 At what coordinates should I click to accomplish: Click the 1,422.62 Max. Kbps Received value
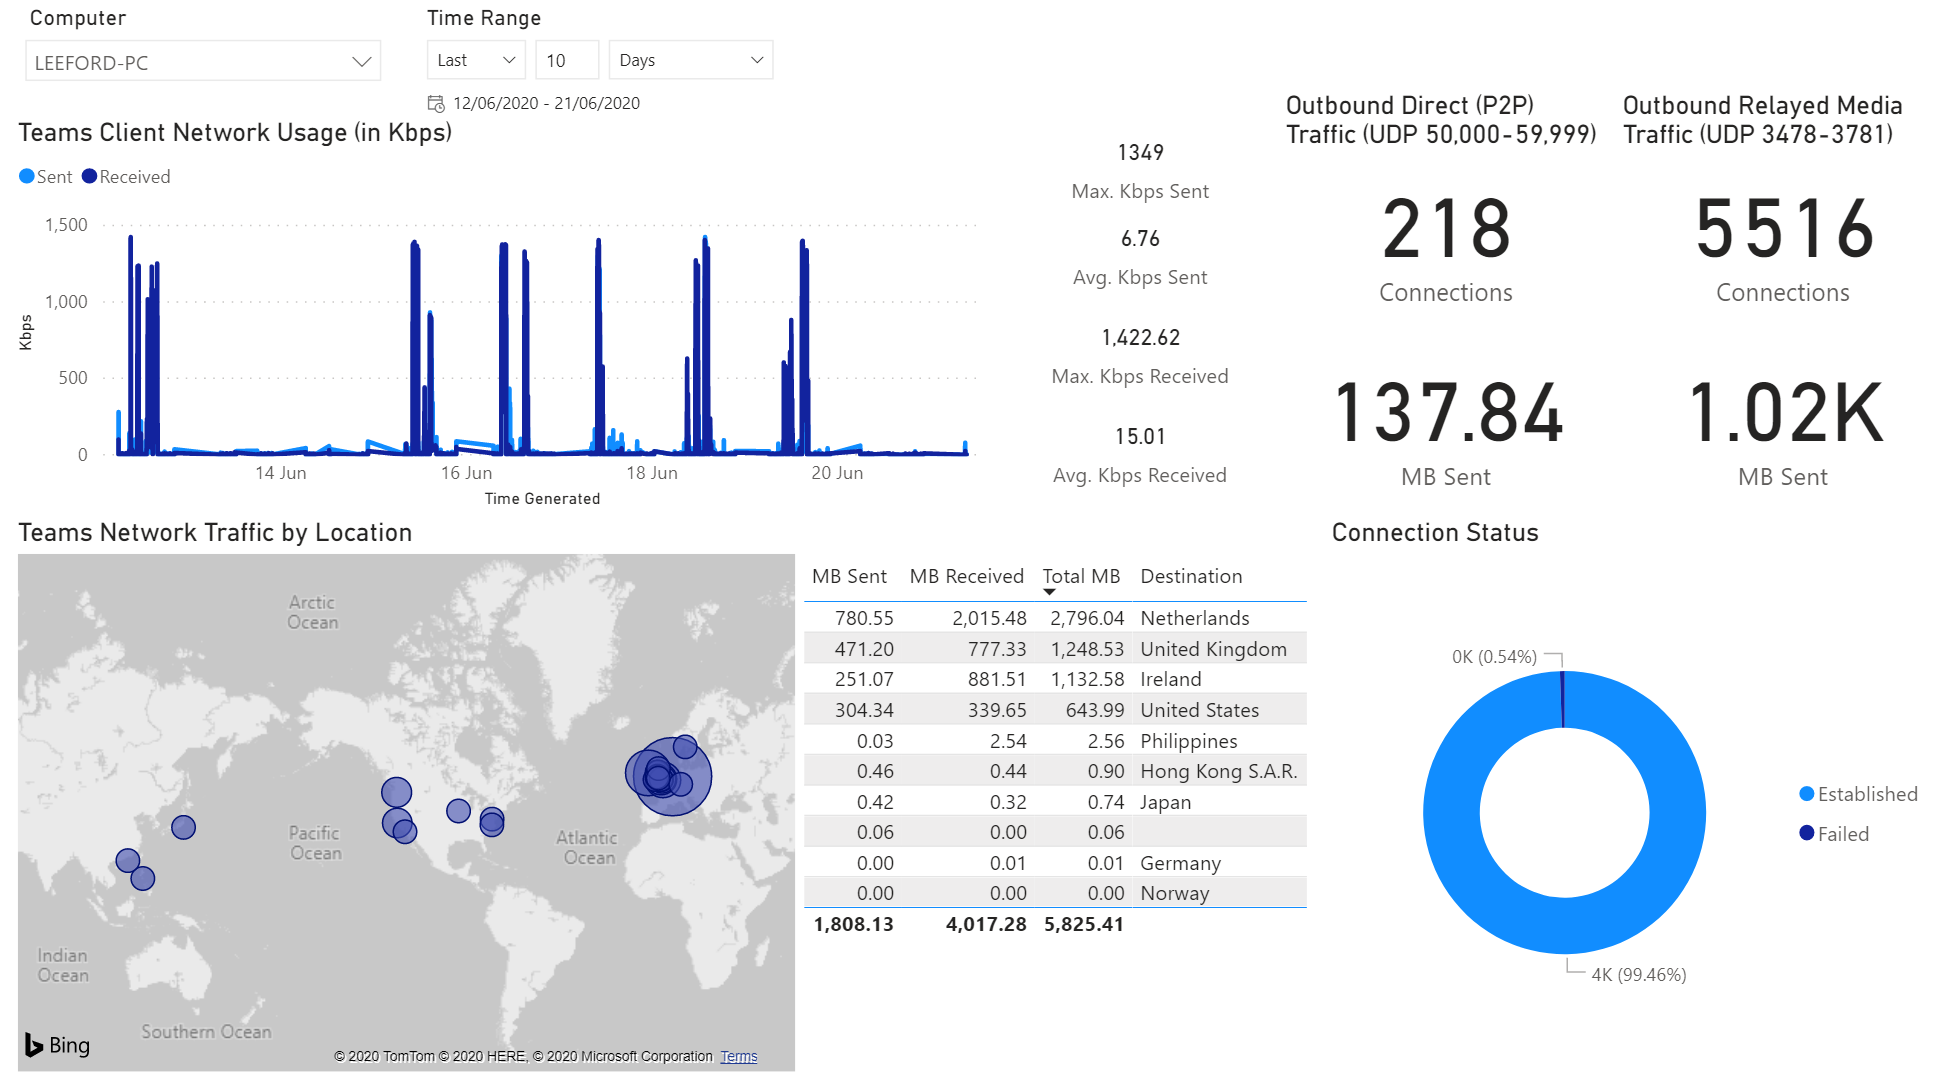1140,337
